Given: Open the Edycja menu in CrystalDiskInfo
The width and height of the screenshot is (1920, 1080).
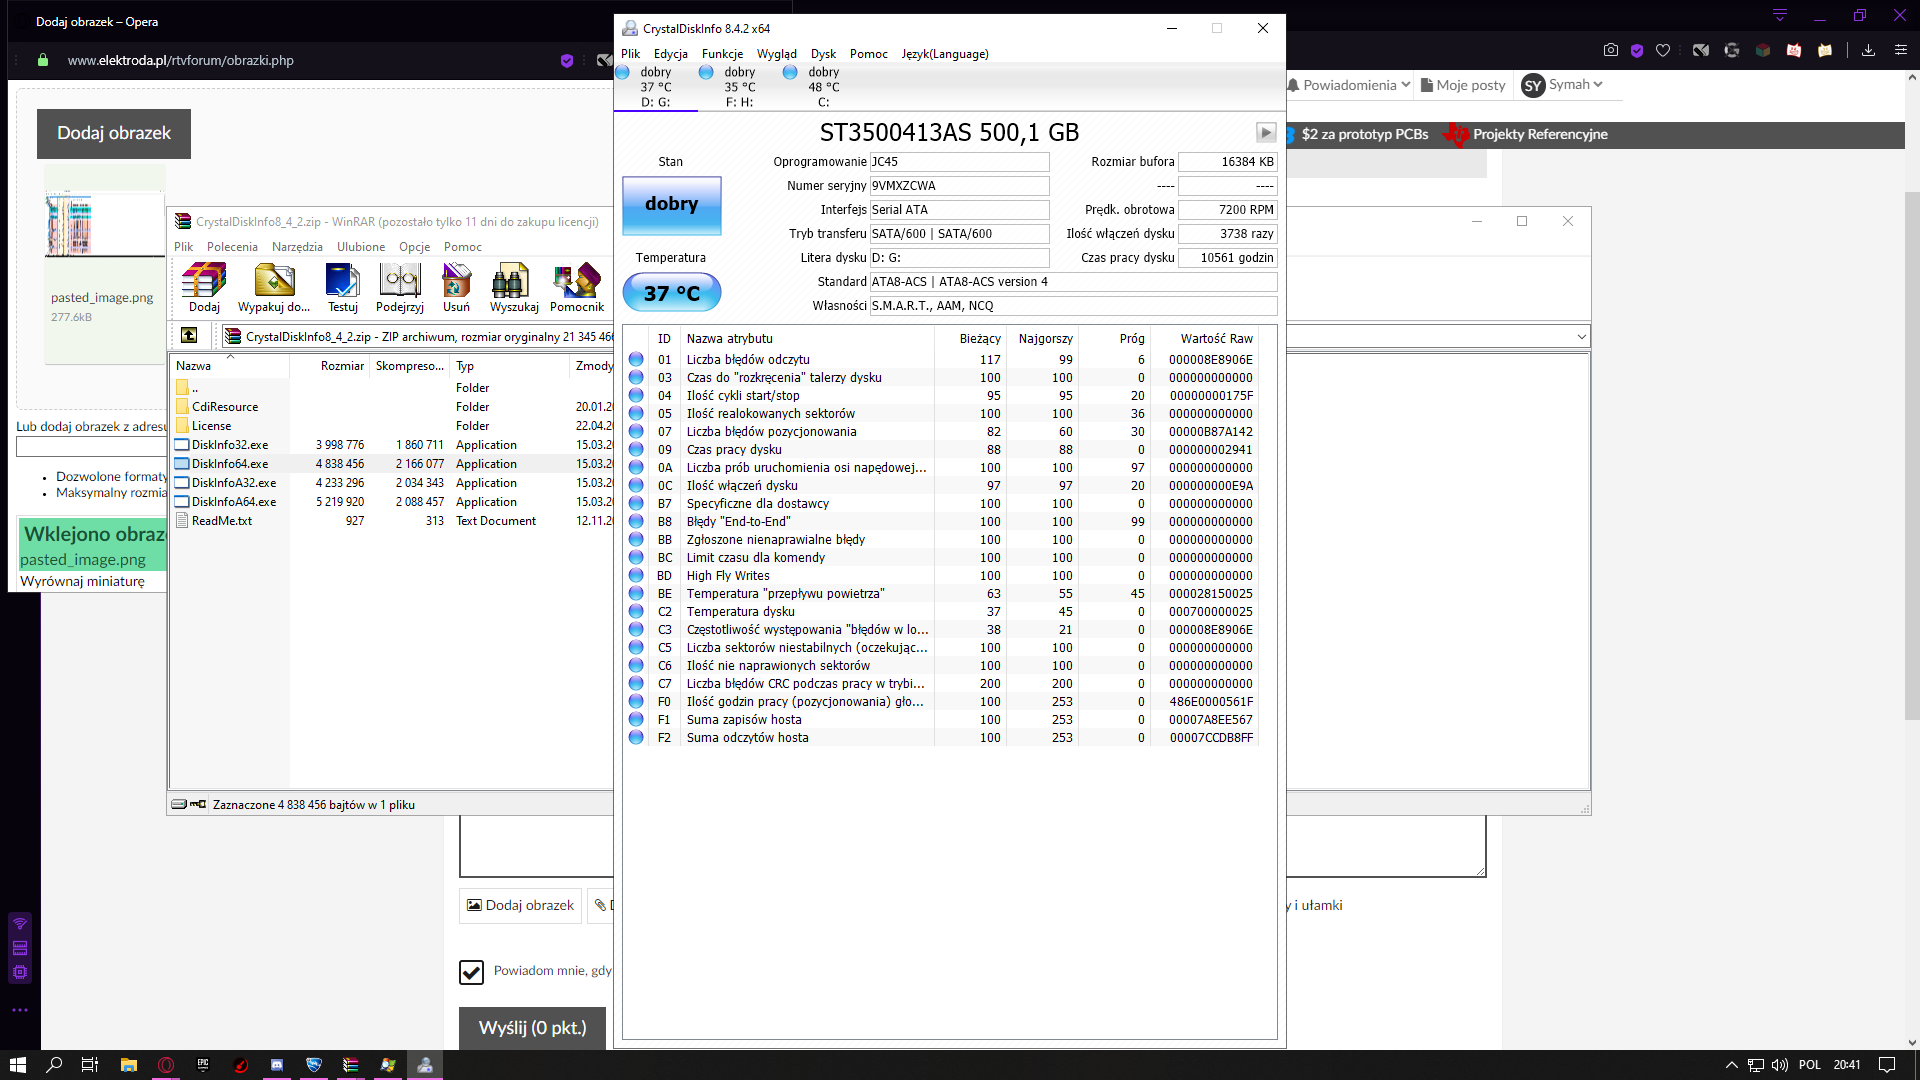Looking at the screenshot, I should pos(670,54).
